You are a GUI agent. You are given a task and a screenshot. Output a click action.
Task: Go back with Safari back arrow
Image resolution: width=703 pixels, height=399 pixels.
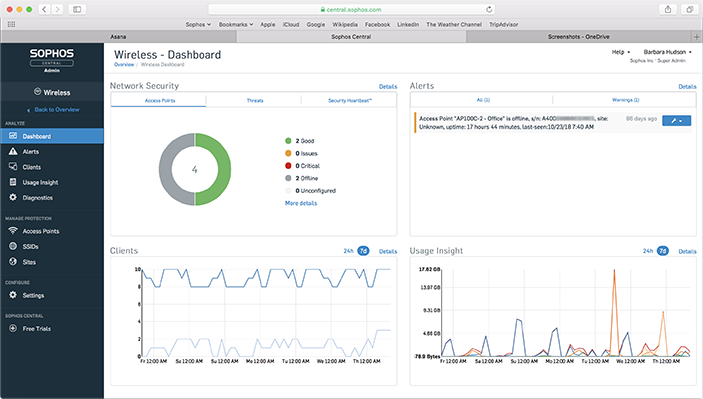(44, 9)
